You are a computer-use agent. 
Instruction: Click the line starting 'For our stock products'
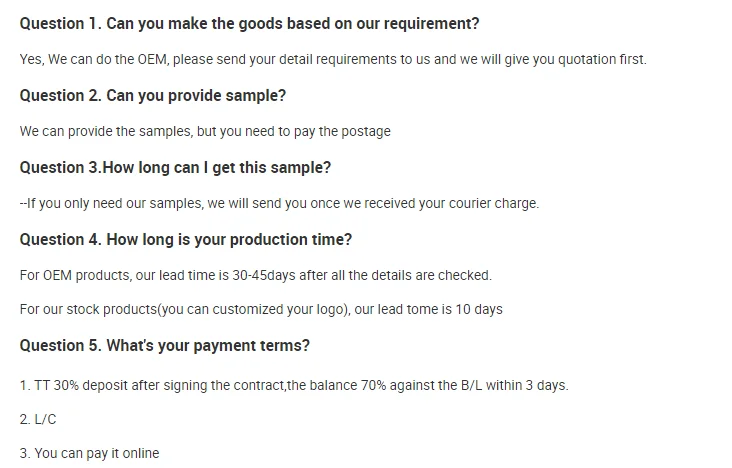261,310
